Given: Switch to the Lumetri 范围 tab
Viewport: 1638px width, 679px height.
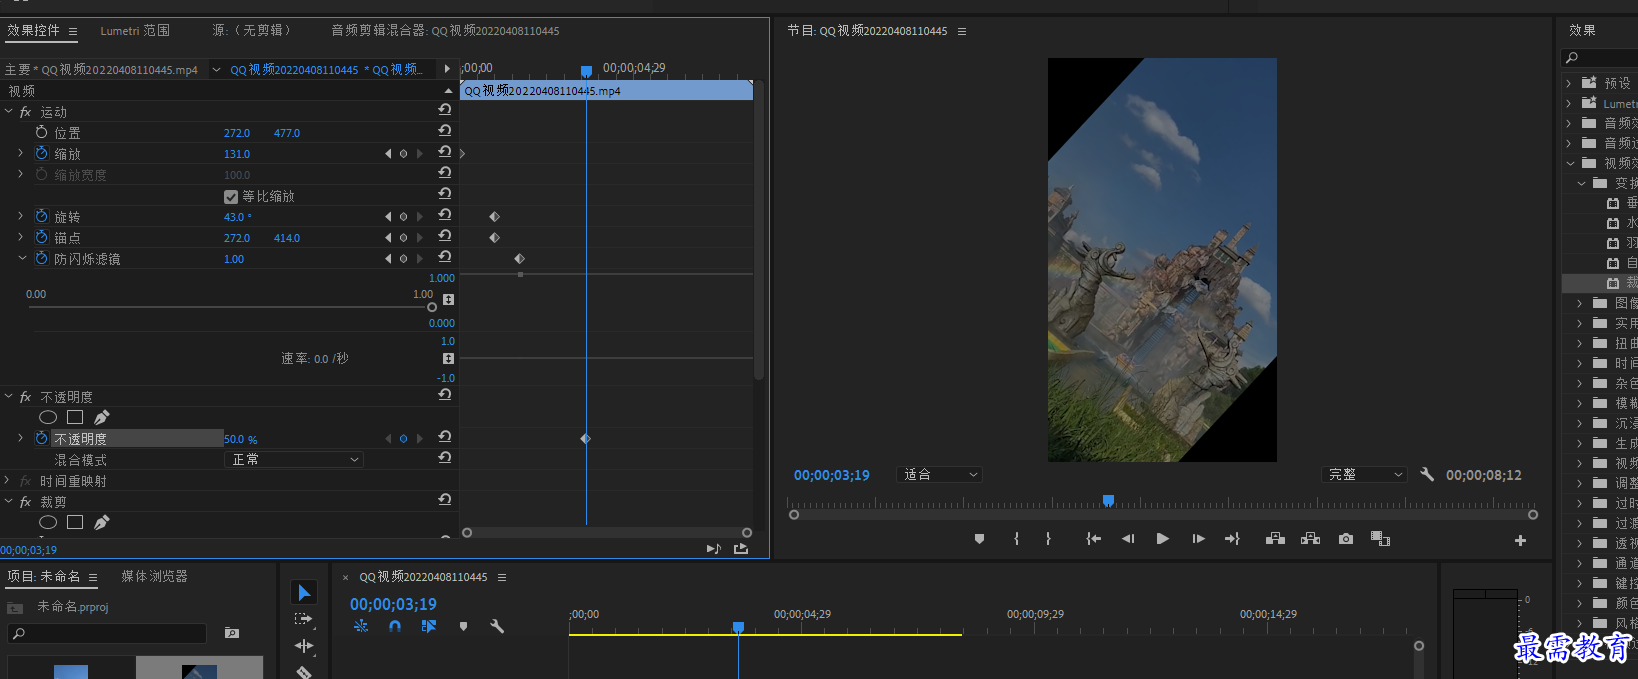Looking at the screenshot, I should (135, 31).
